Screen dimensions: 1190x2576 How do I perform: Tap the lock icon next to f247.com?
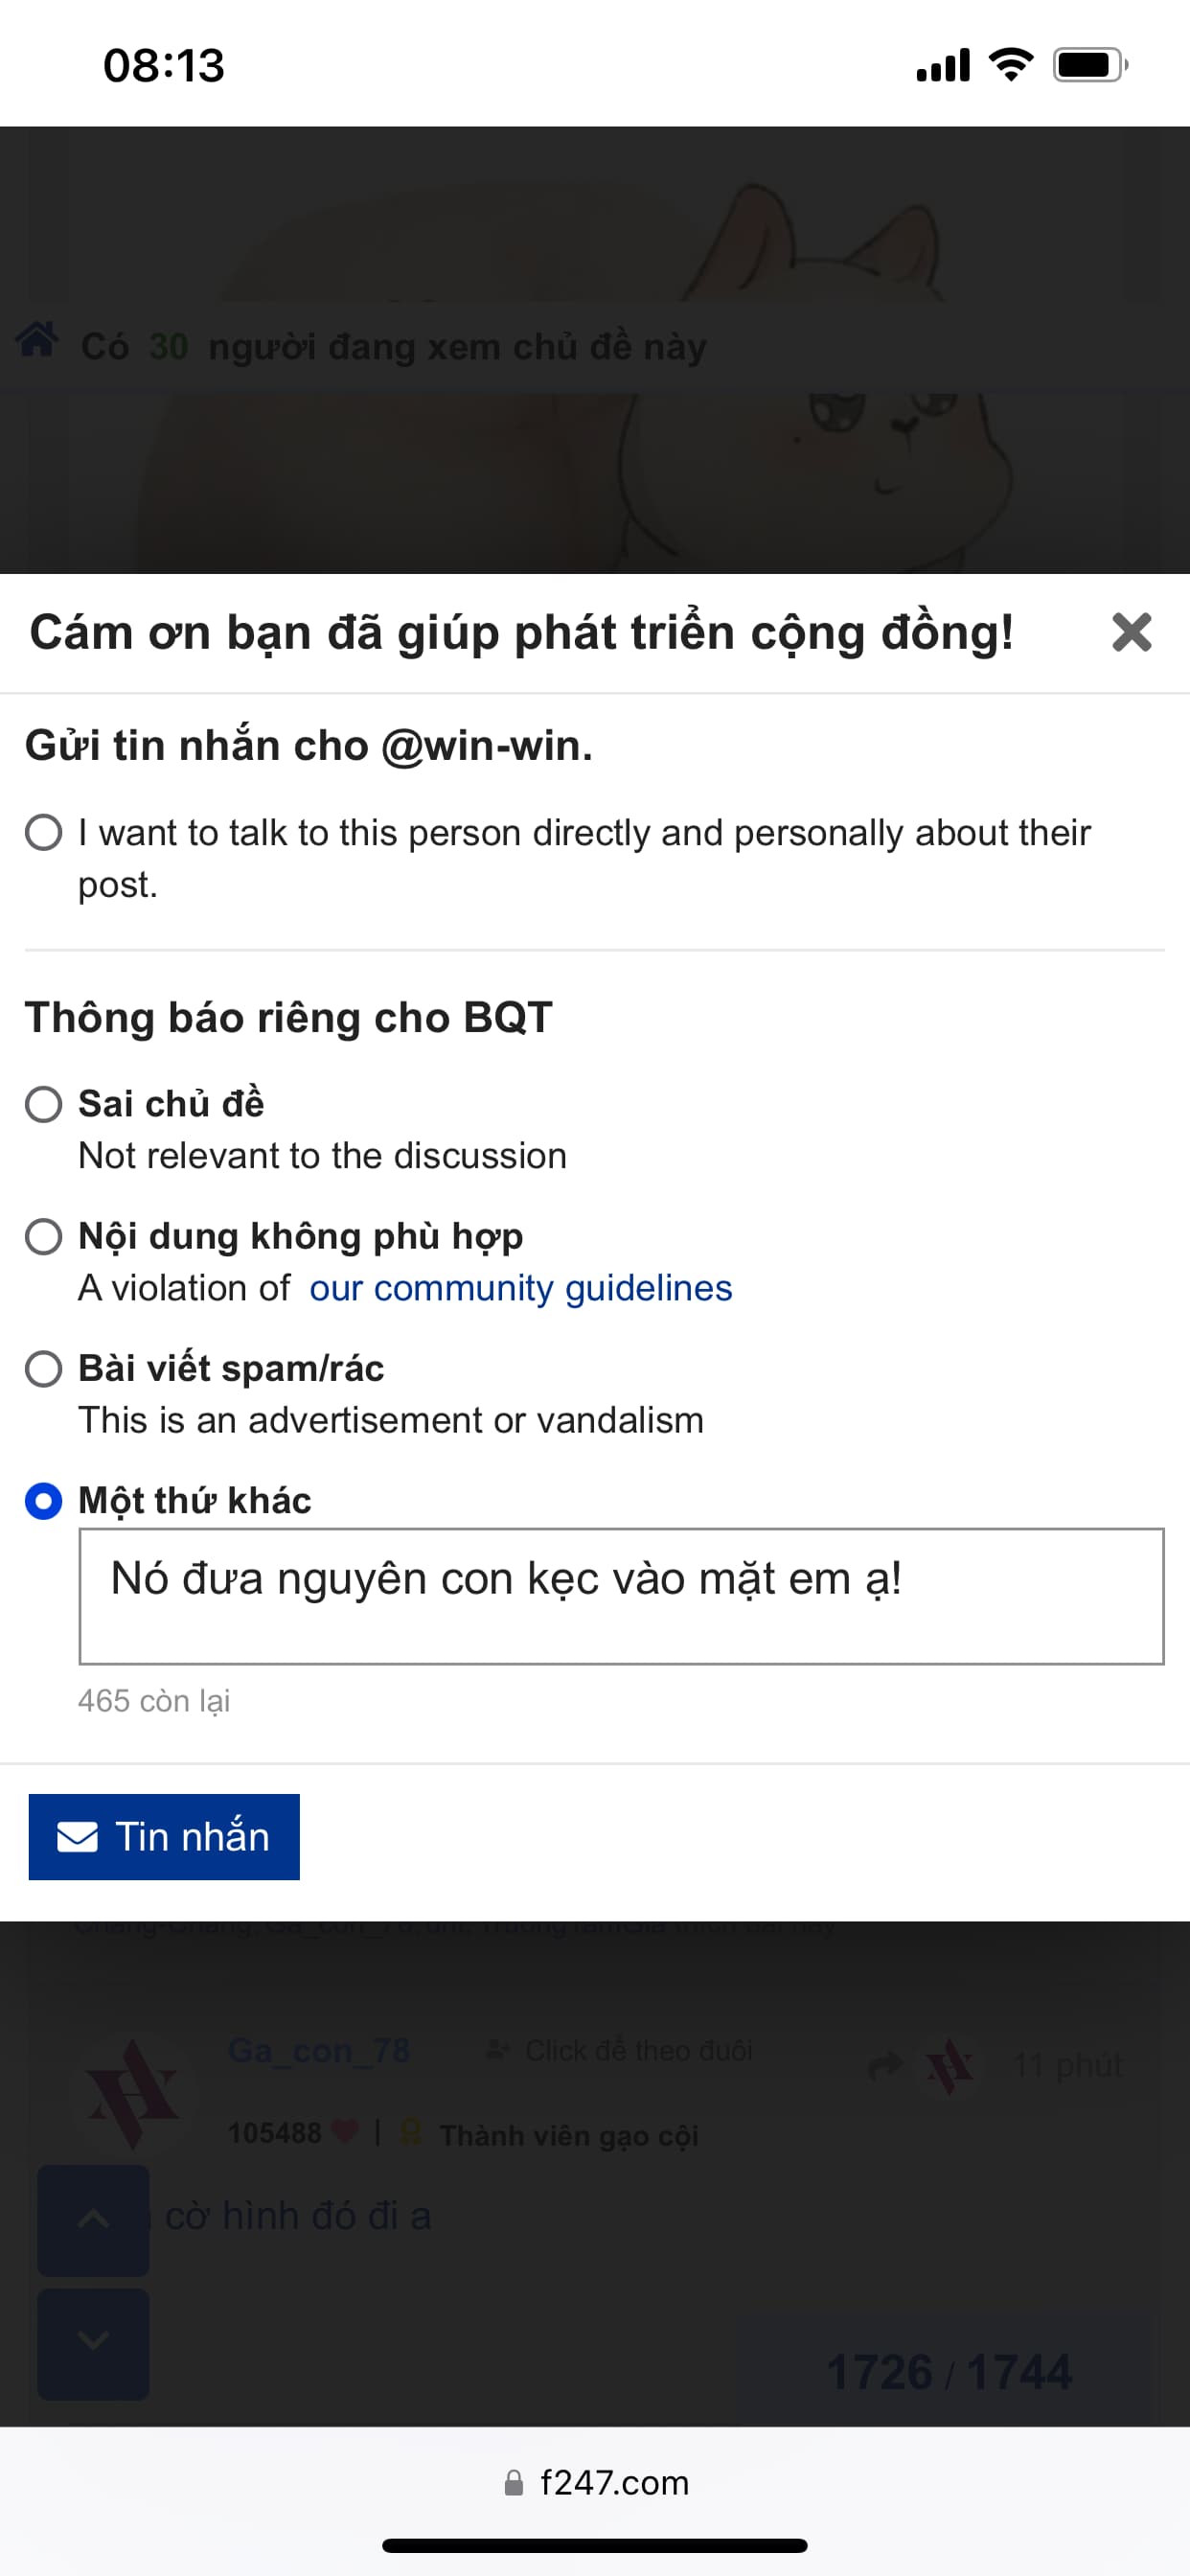click(x=514, y=2483)
